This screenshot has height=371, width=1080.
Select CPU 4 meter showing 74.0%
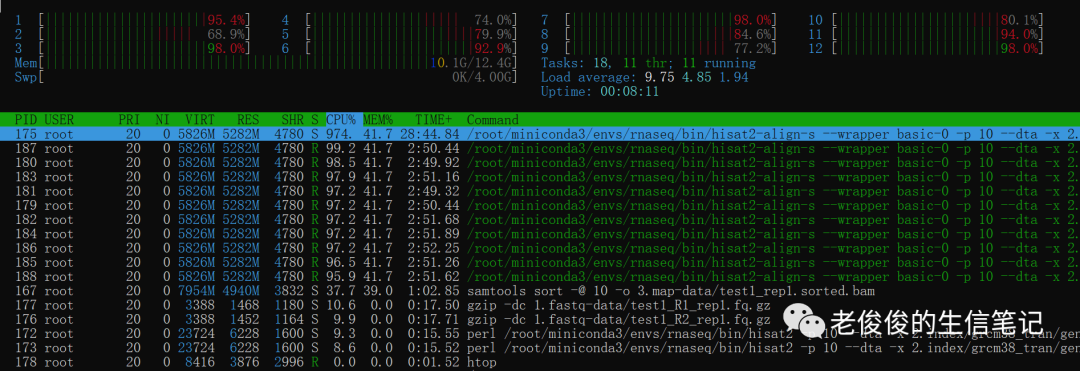(399, 20)
